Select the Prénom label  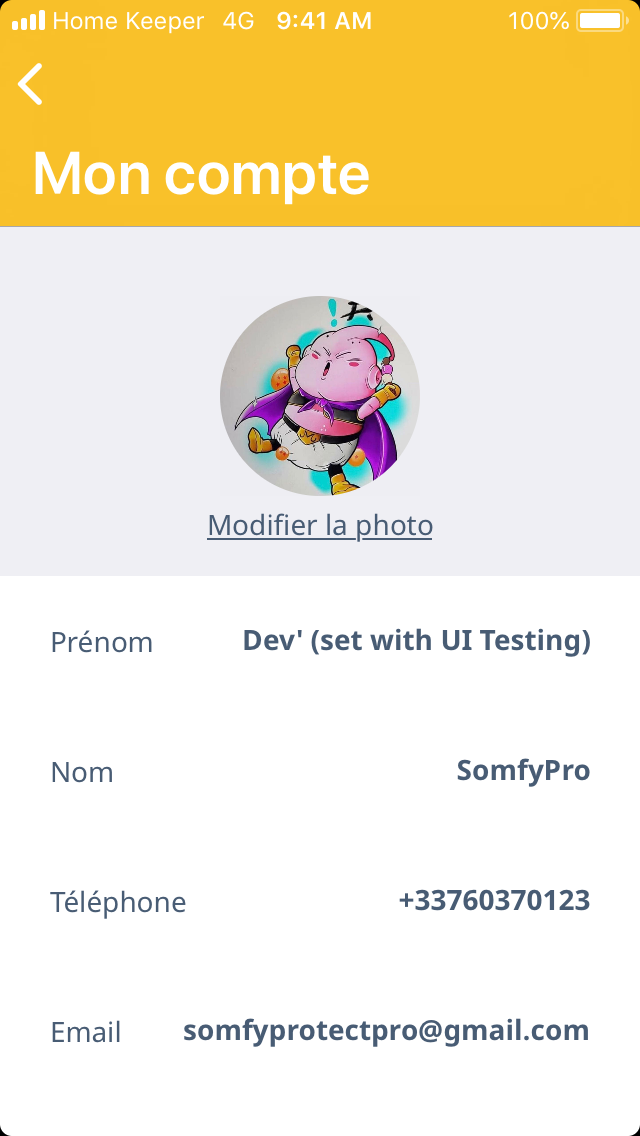(102, 642)
